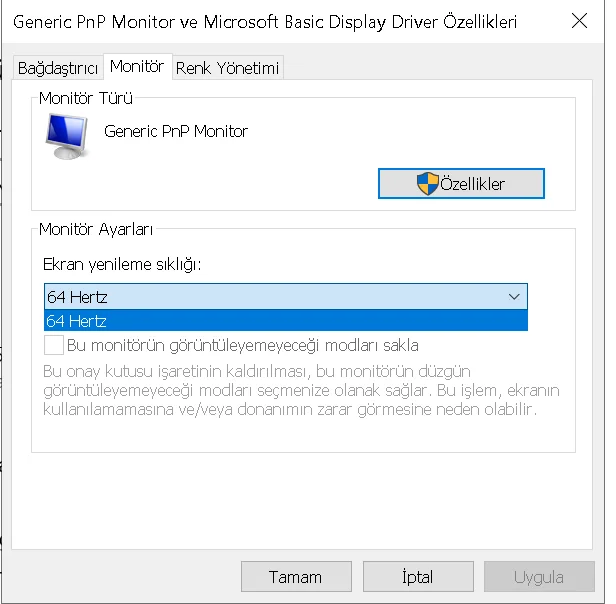Select the Monitör tab
The width and height of the screenshot is (616, 604).
pos(137,66)
